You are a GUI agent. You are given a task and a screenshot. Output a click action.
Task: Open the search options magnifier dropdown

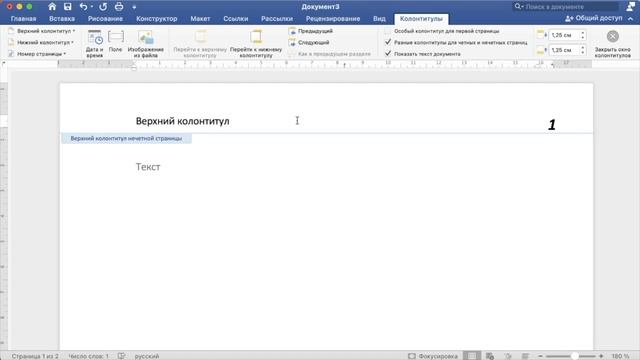[519, 7]
